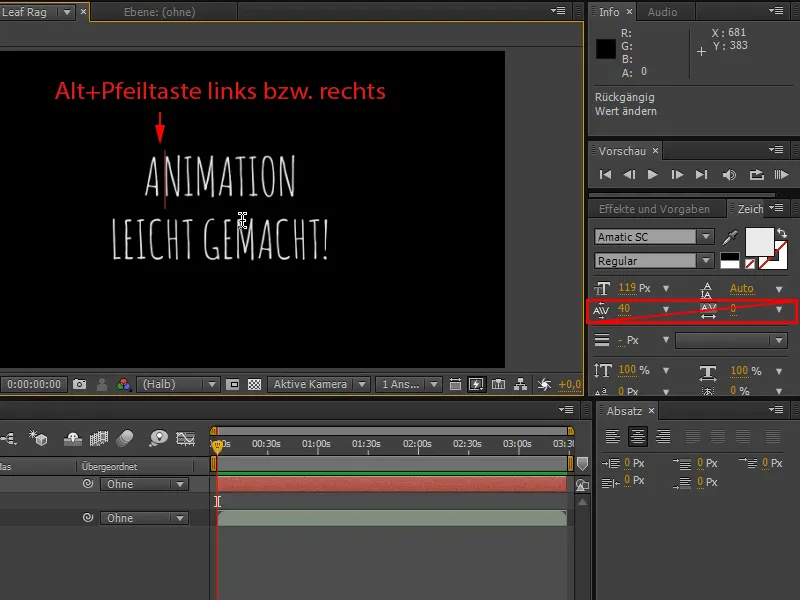This screenshot has height=600, width=800.
Task: Set colors to black and white swatch
Action: tap(730, 261)
